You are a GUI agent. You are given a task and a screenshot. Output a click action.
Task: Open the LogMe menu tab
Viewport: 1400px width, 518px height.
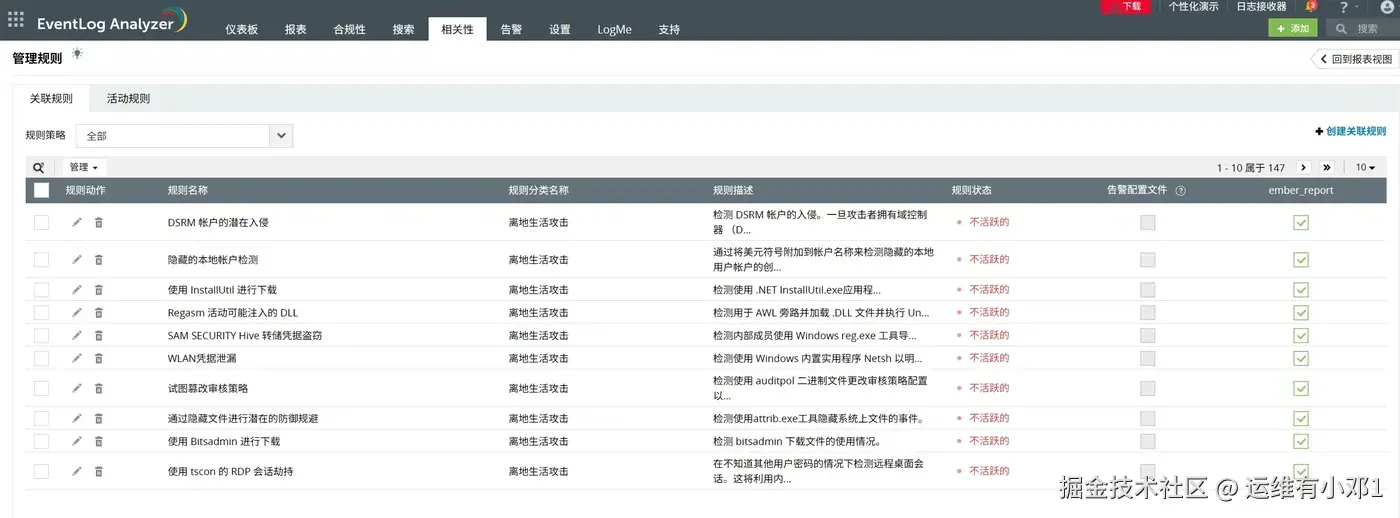click(x=615, y=29)
